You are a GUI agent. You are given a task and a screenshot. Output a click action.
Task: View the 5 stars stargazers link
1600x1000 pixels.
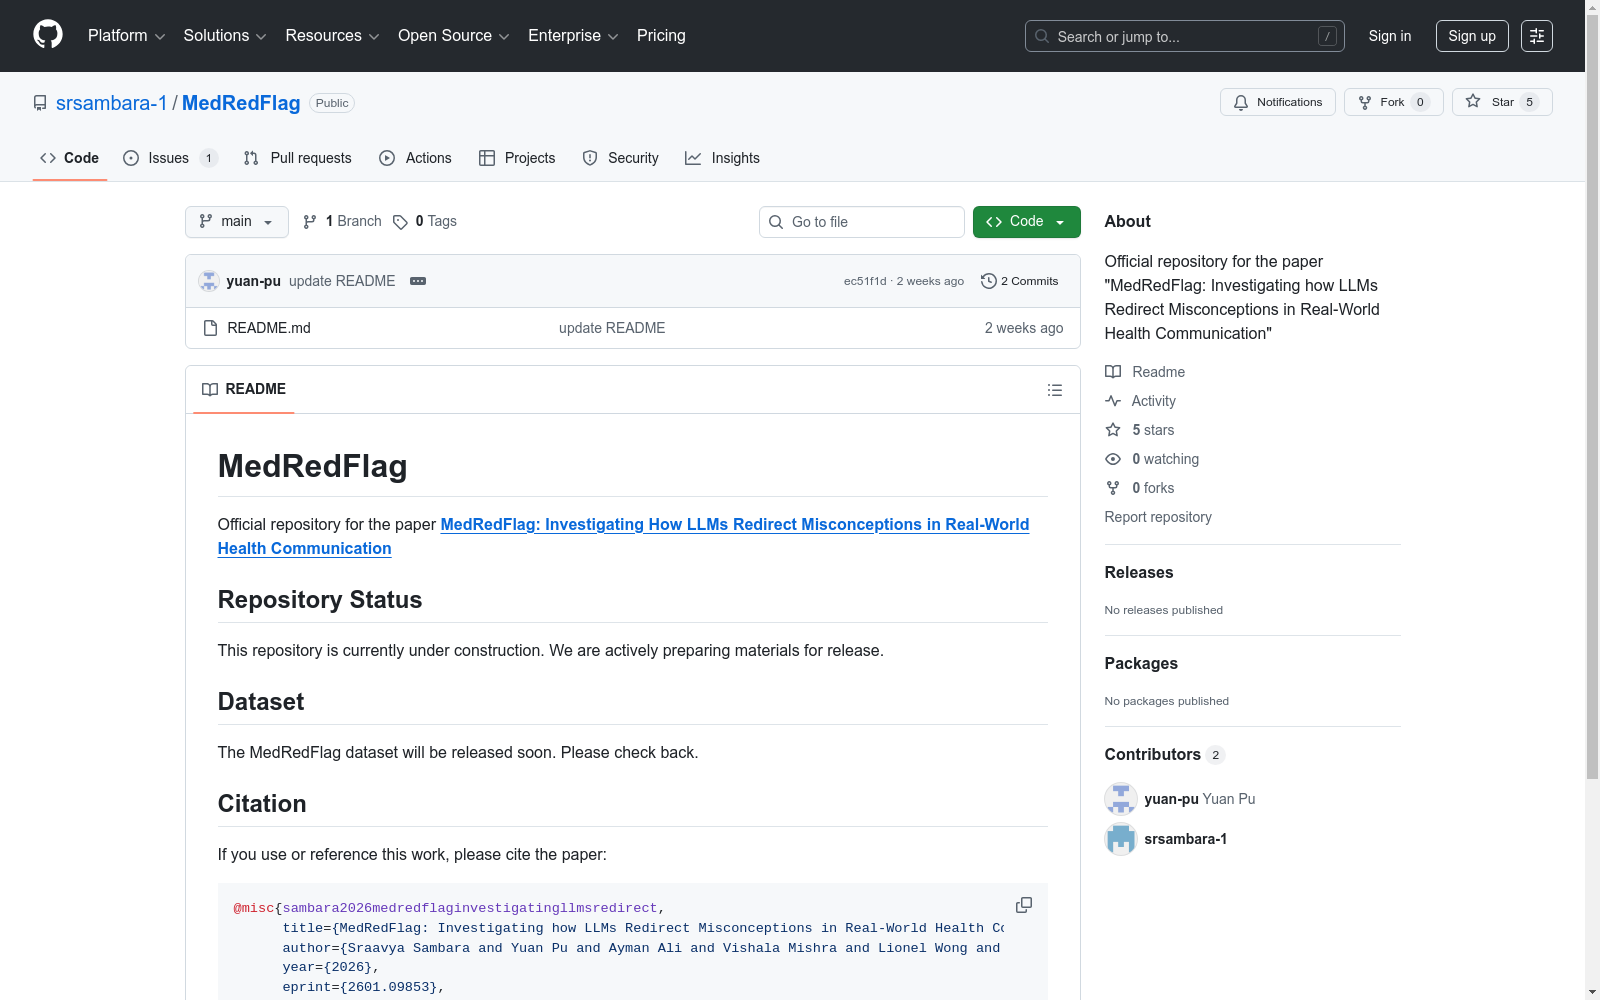pos(1140,430)
